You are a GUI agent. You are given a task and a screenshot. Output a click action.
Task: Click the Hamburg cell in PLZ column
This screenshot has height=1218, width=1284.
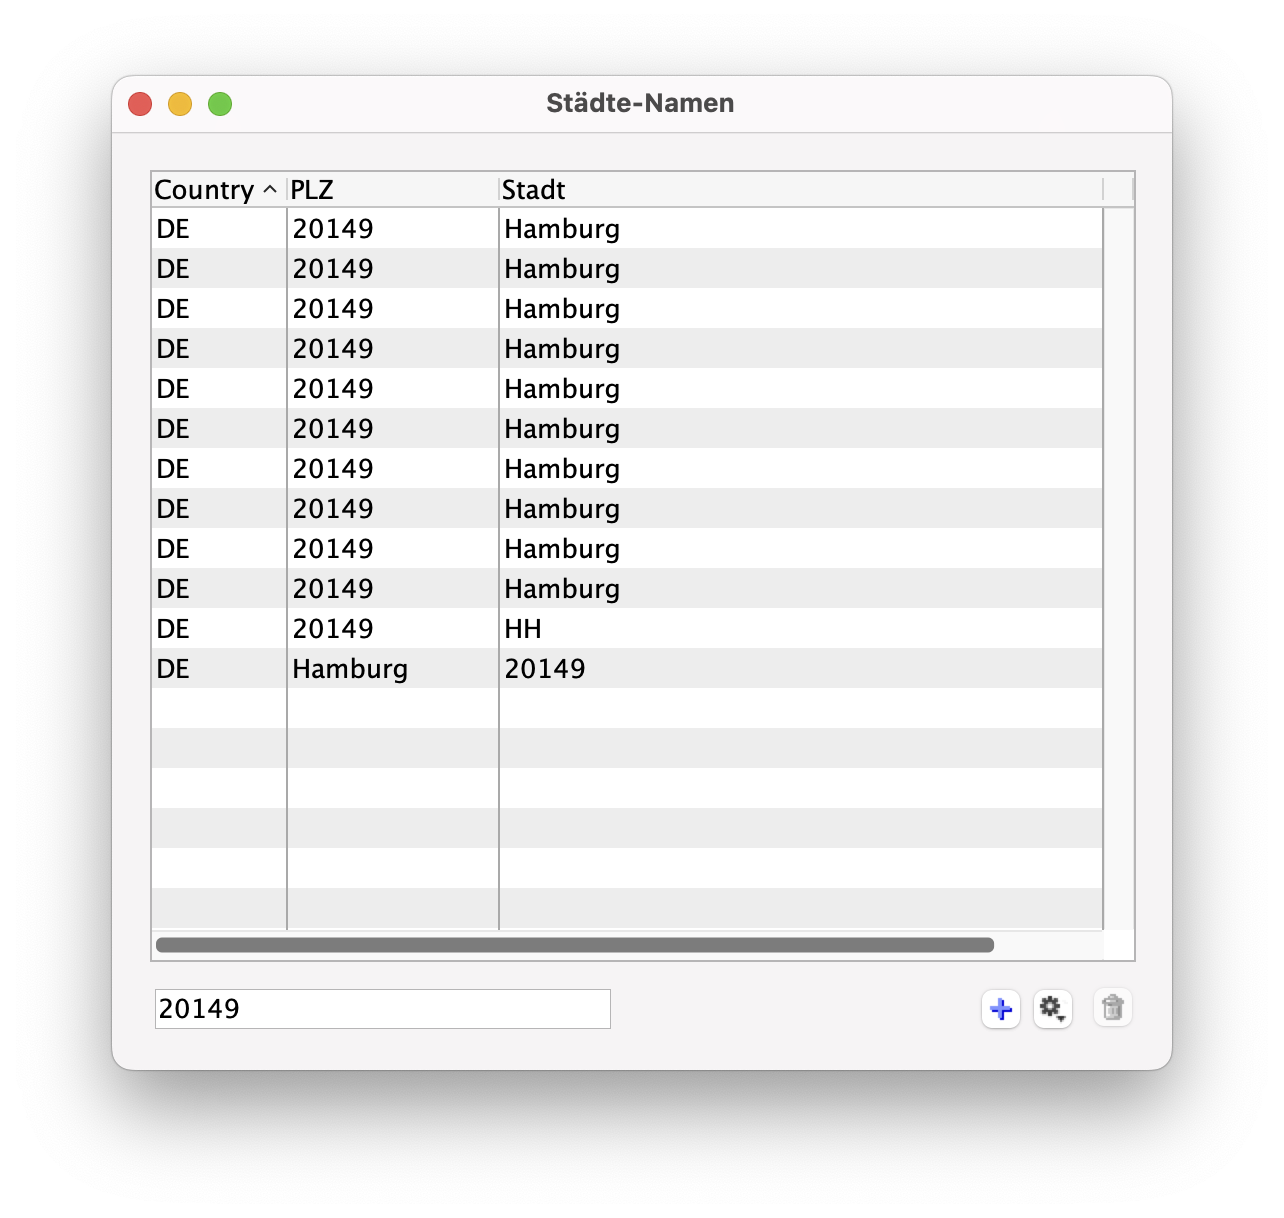coord(350,669)
